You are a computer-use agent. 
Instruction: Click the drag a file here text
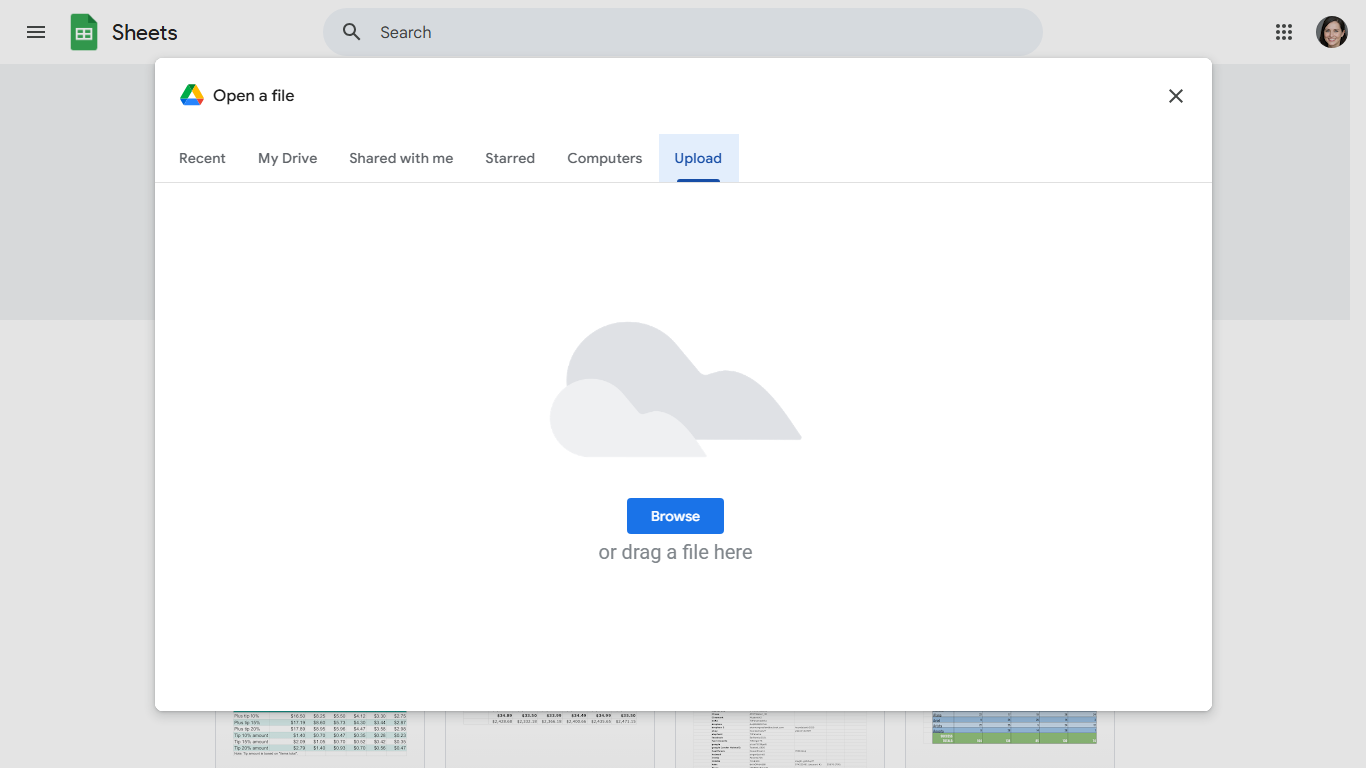click(675, 551)
